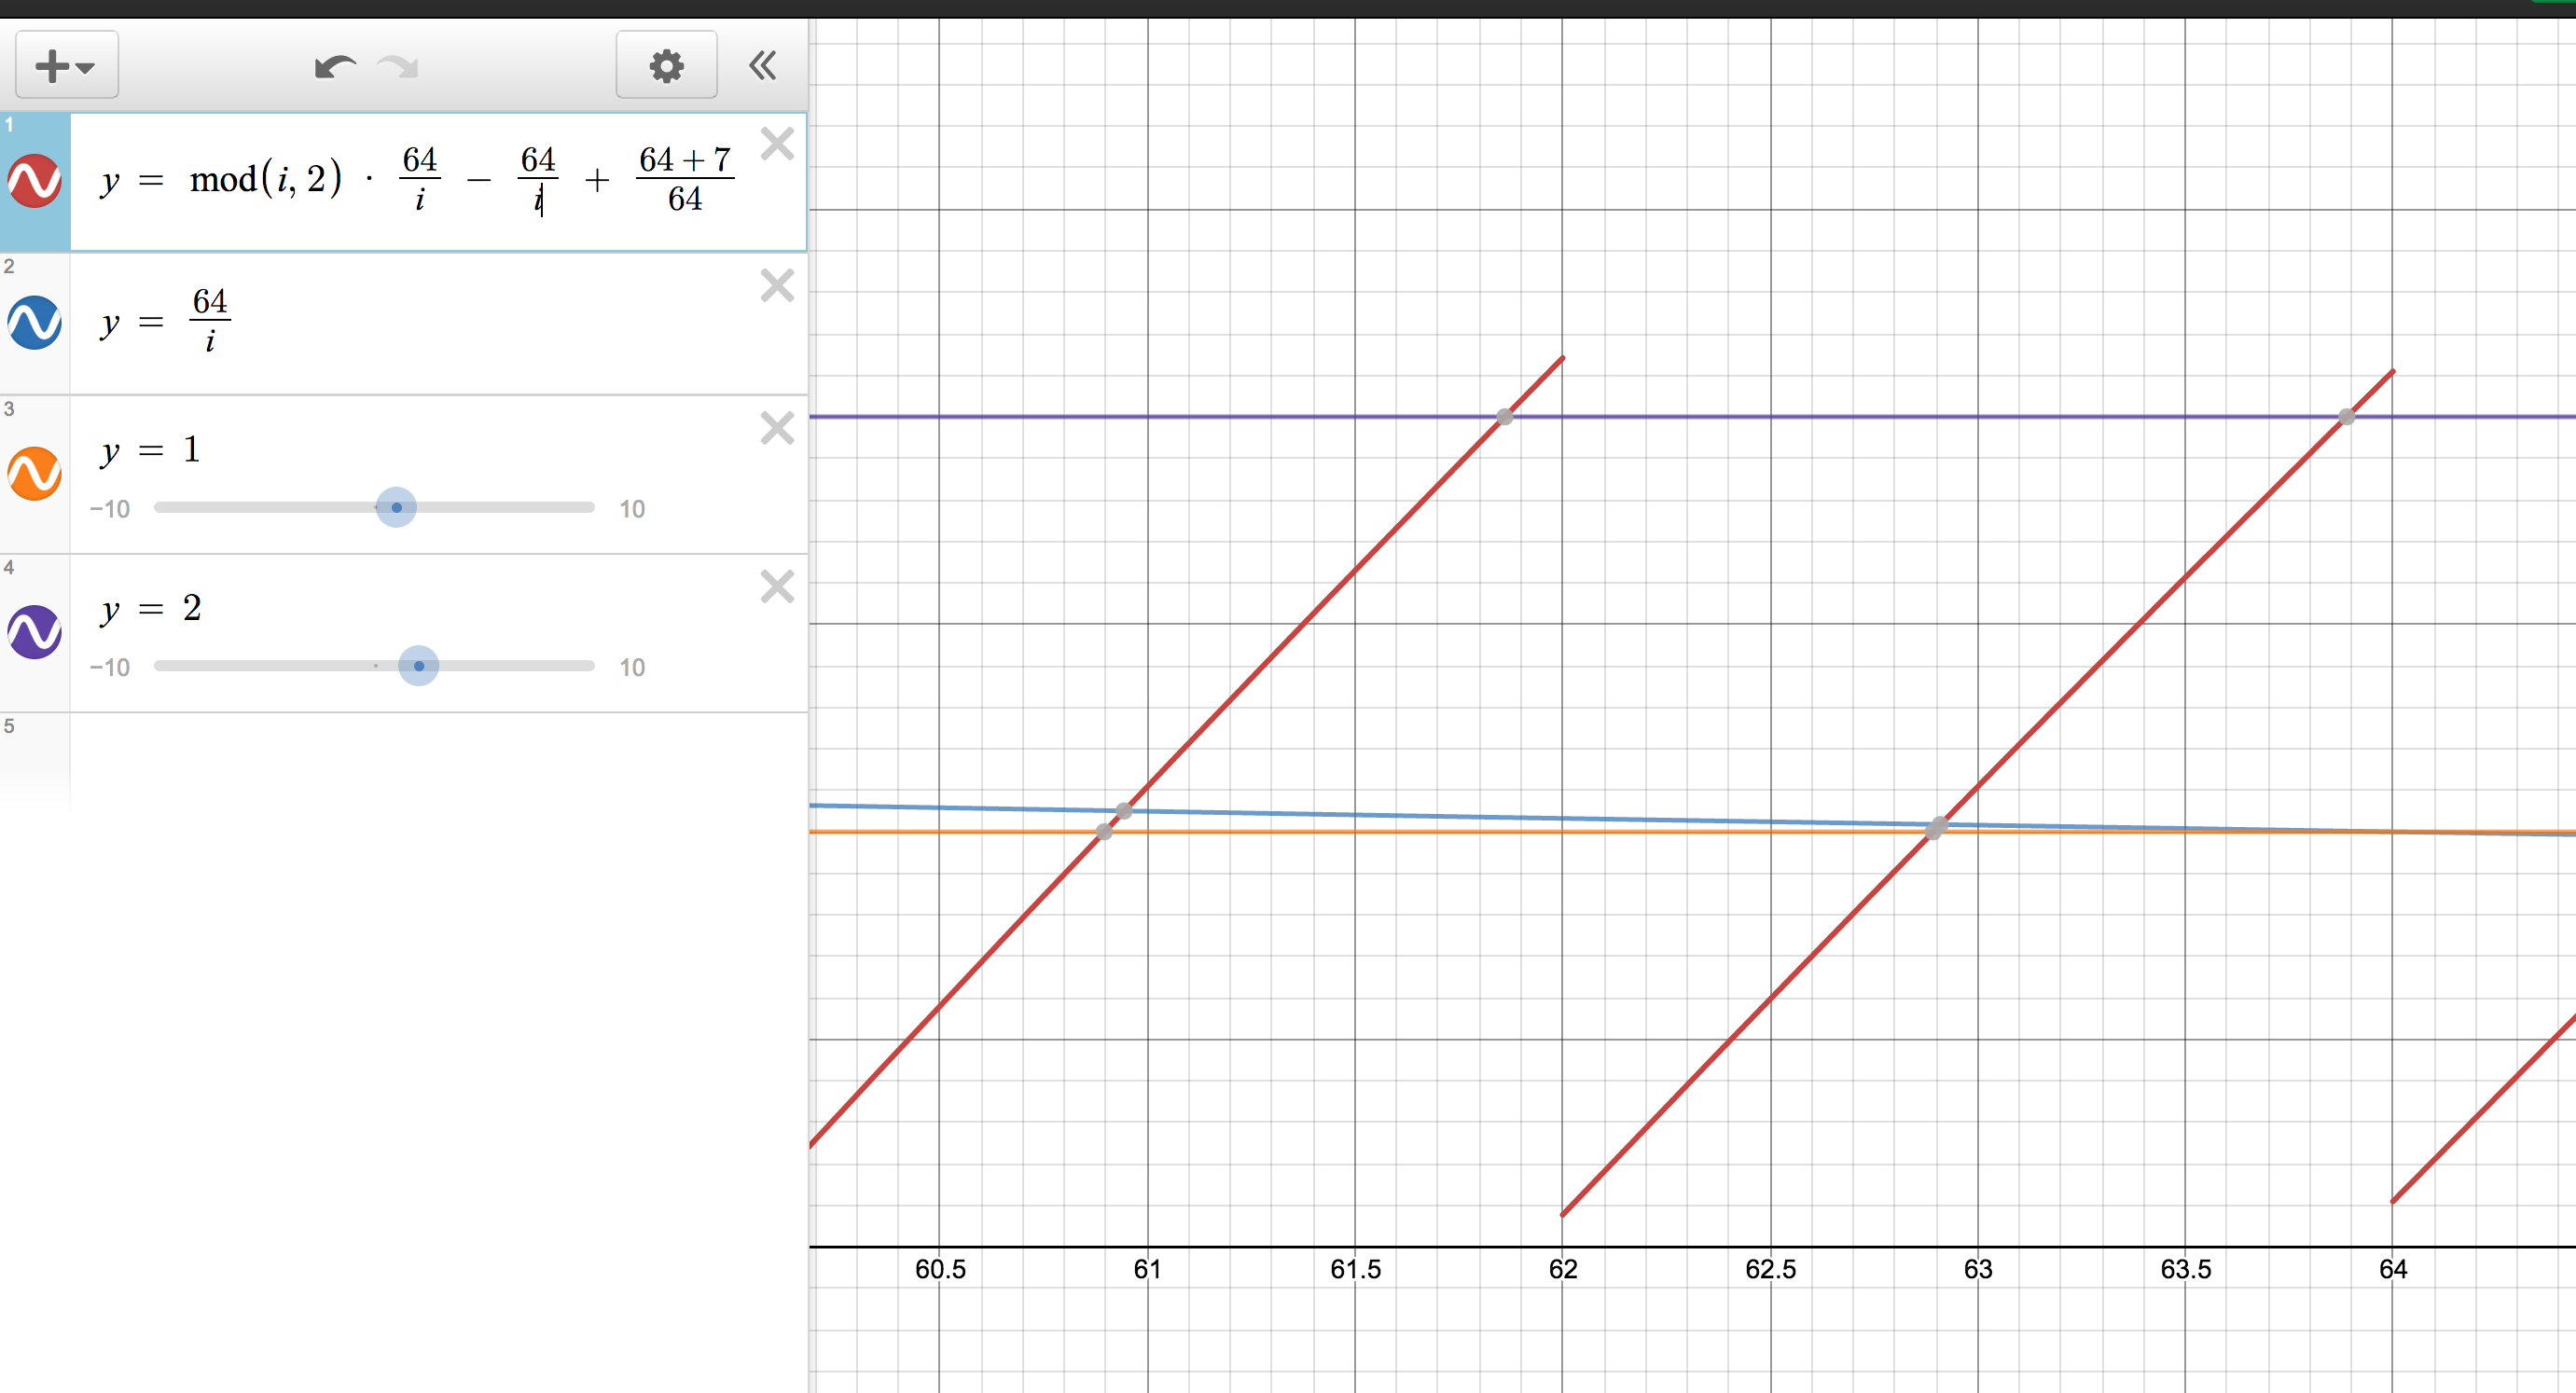
Task: Click the -10 lower limit of y=1 slider
Action: [110, 509]
